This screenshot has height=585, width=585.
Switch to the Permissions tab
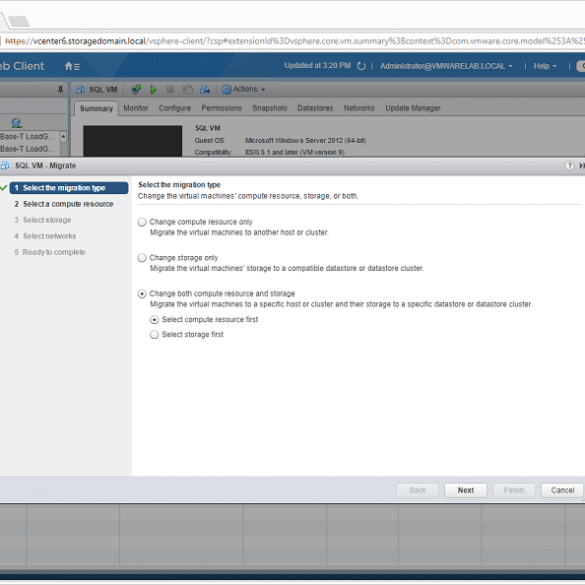coord(222,108)
